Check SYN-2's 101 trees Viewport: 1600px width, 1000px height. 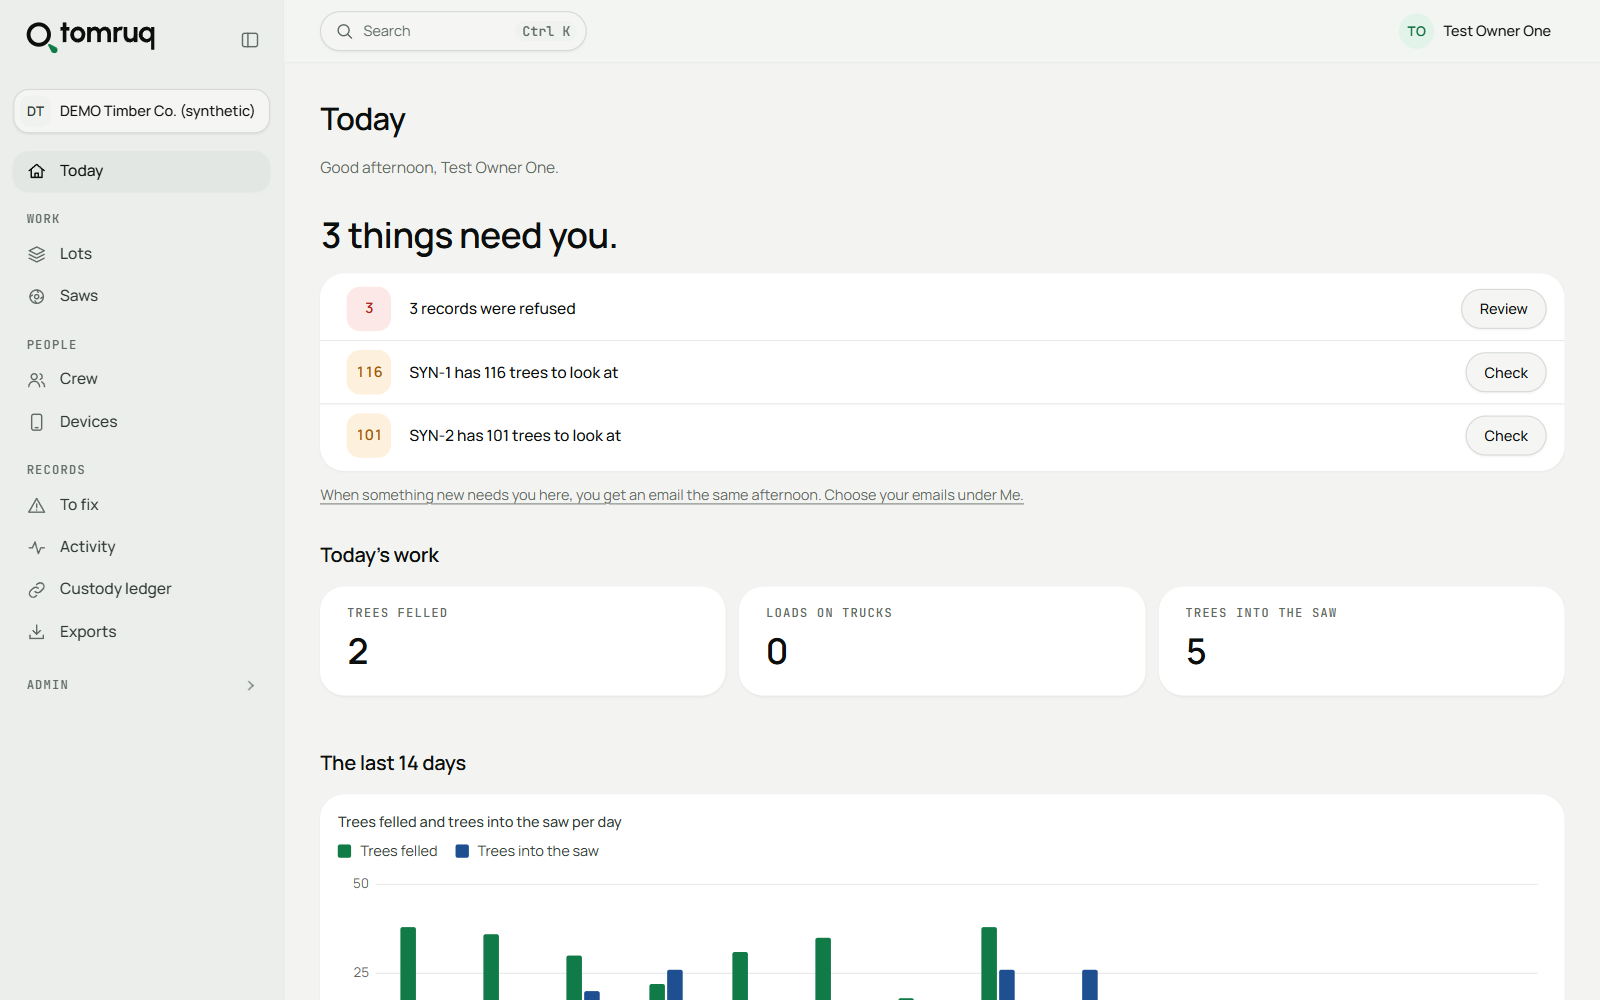click(x=1505, y=436)
